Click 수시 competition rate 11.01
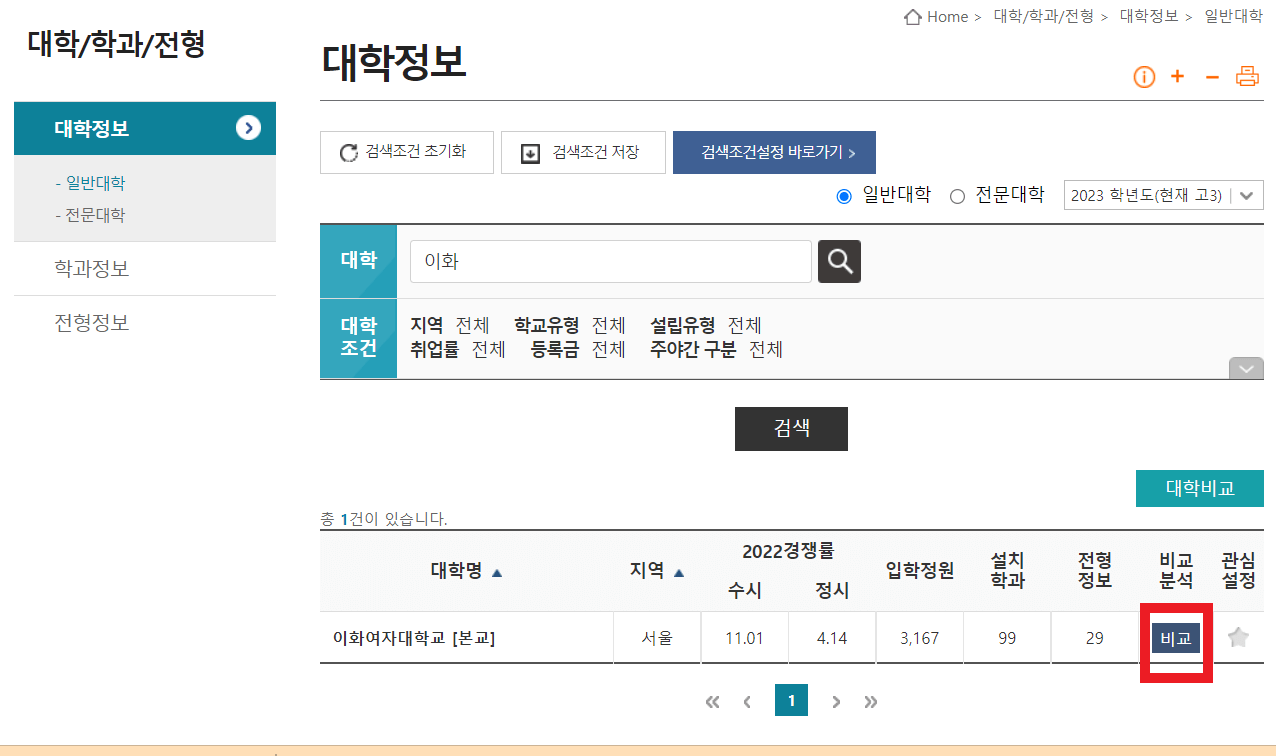 744,638
